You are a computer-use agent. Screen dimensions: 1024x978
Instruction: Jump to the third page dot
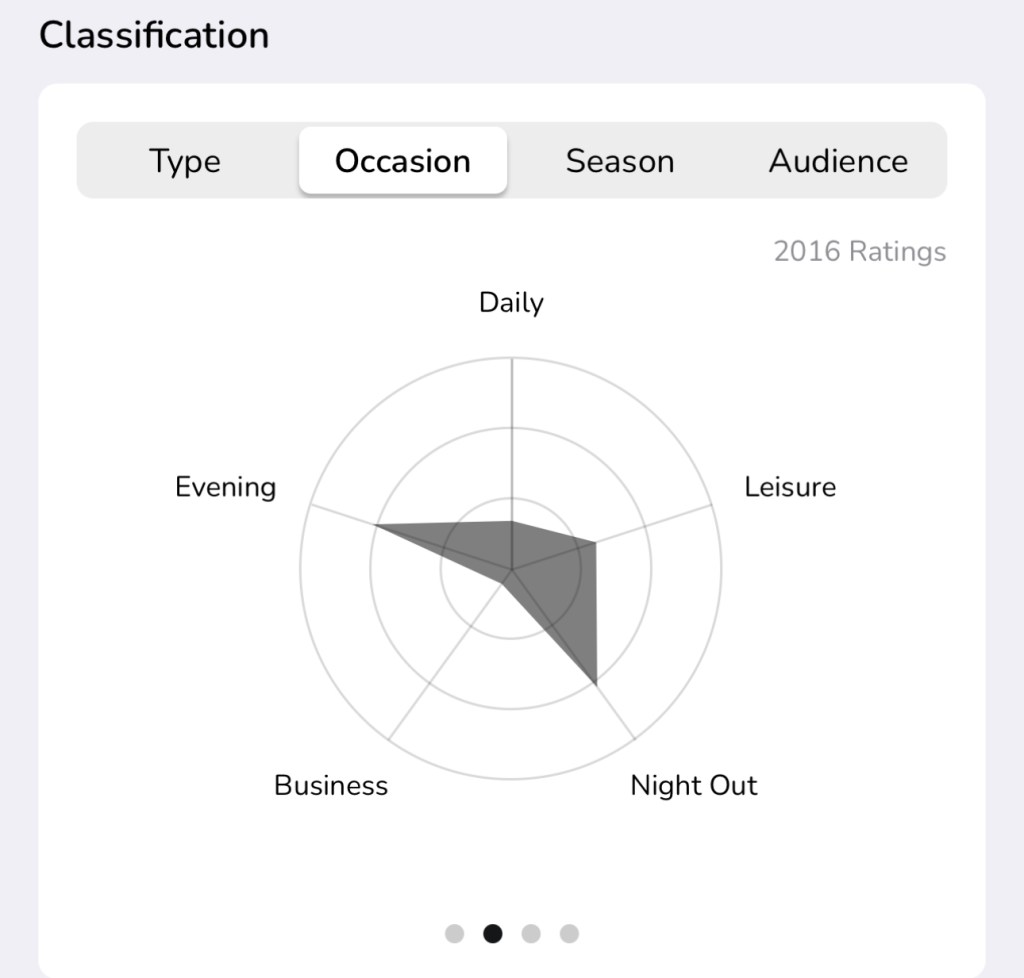click(x=531, y=934)
